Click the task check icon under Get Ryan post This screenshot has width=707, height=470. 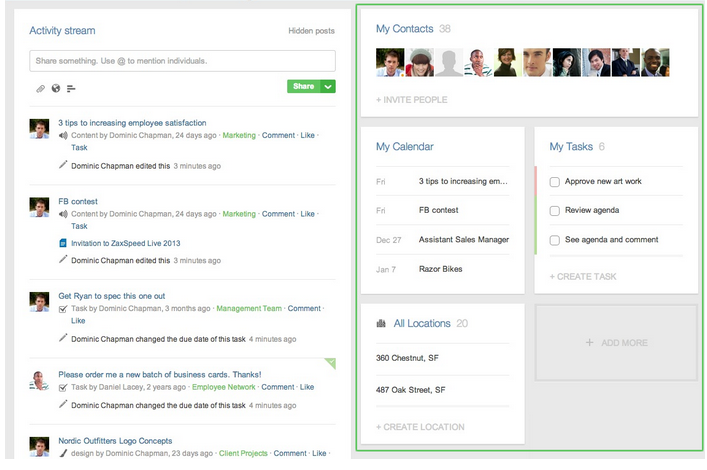coord(63,309)
